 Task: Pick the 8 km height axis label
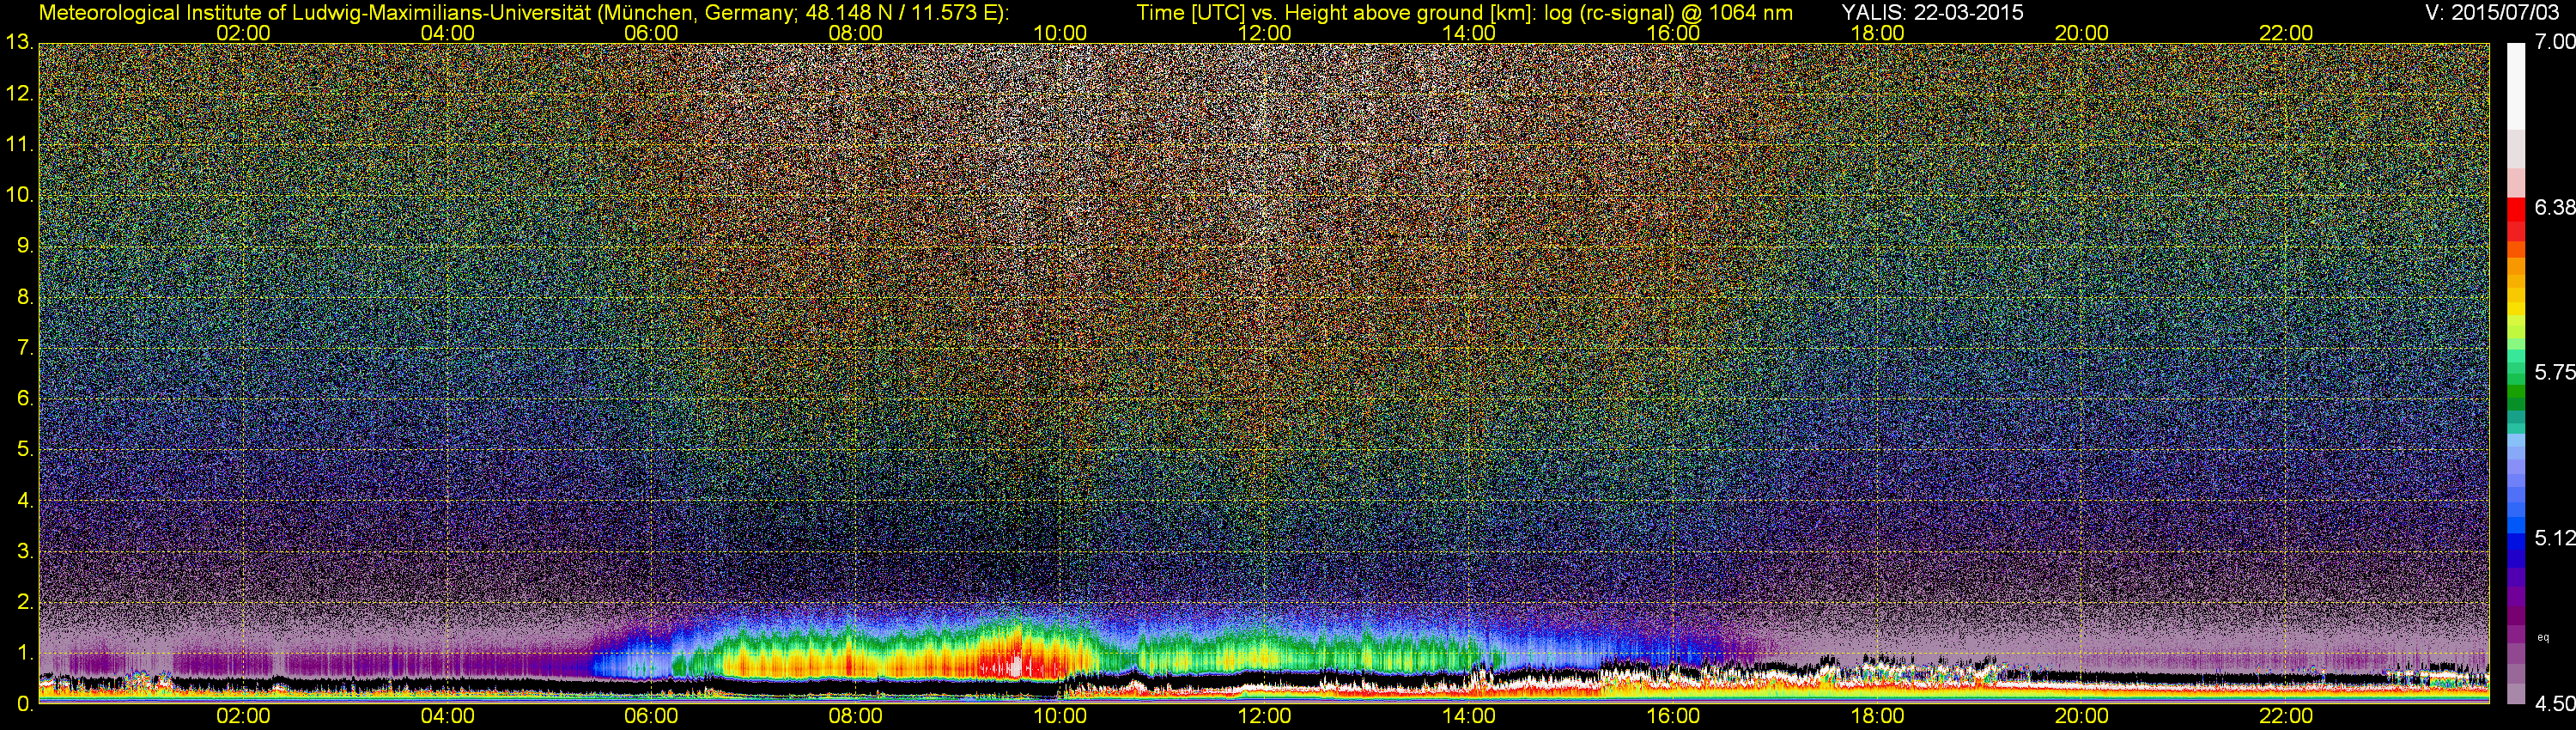pyautogui.click(x=24, y=297)
